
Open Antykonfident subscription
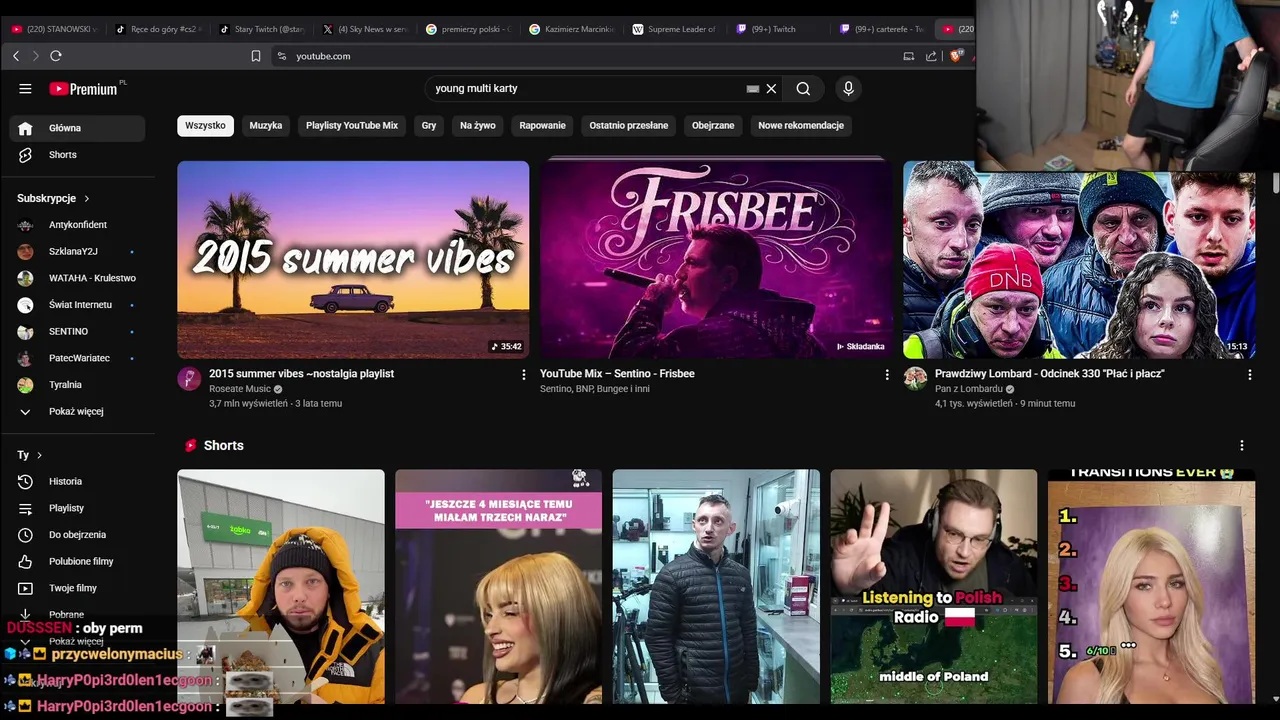pyautogui.click(x=77, y=225)
